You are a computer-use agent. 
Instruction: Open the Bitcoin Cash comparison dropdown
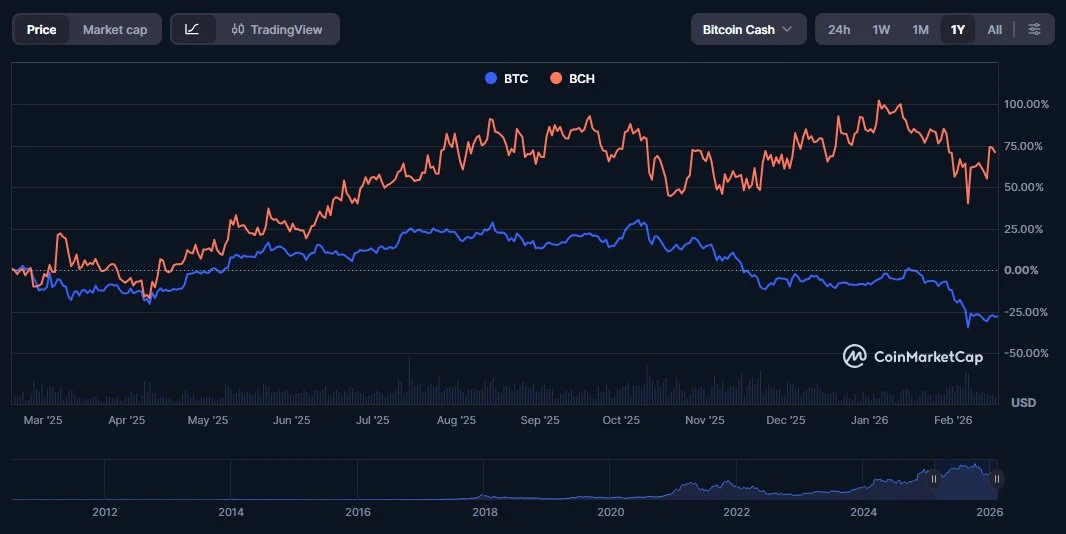(x=748, y=29)
